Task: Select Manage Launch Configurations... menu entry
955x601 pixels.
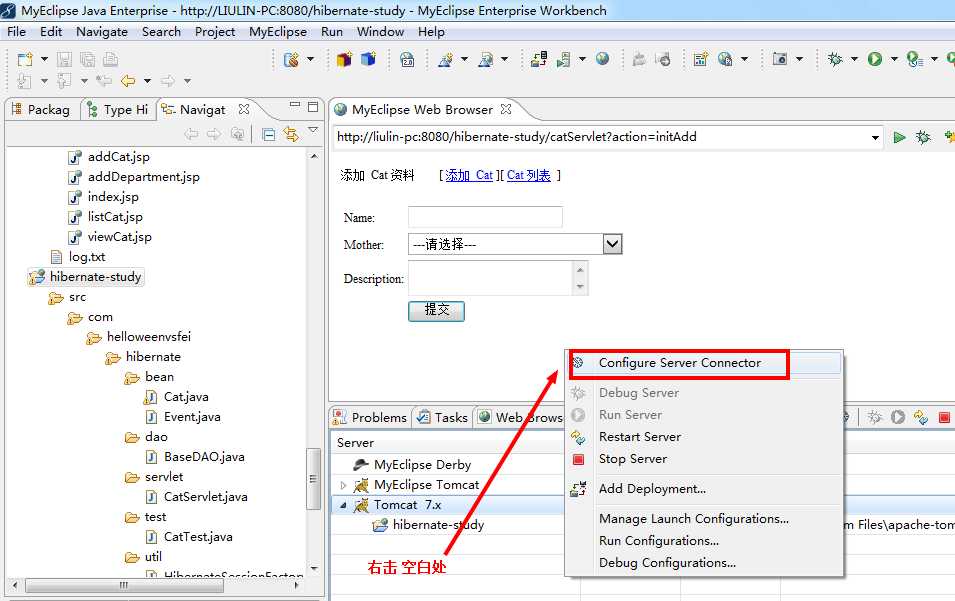Action: click(x=705, y=519)
